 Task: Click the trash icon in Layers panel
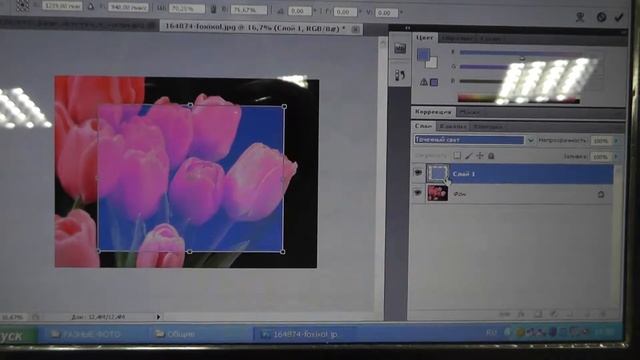click(603, 314)
